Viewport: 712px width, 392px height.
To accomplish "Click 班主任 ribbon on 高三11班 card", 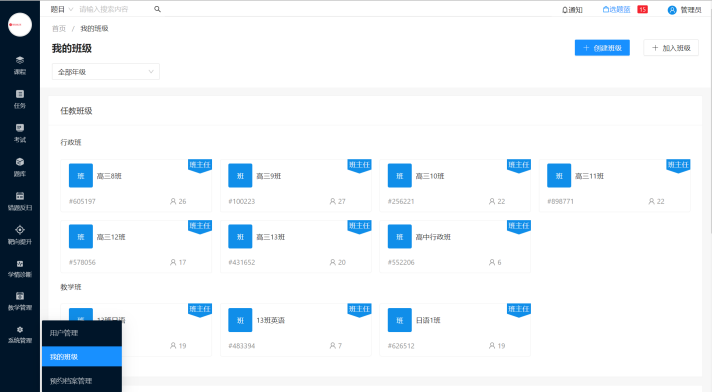I will (678, 166).
